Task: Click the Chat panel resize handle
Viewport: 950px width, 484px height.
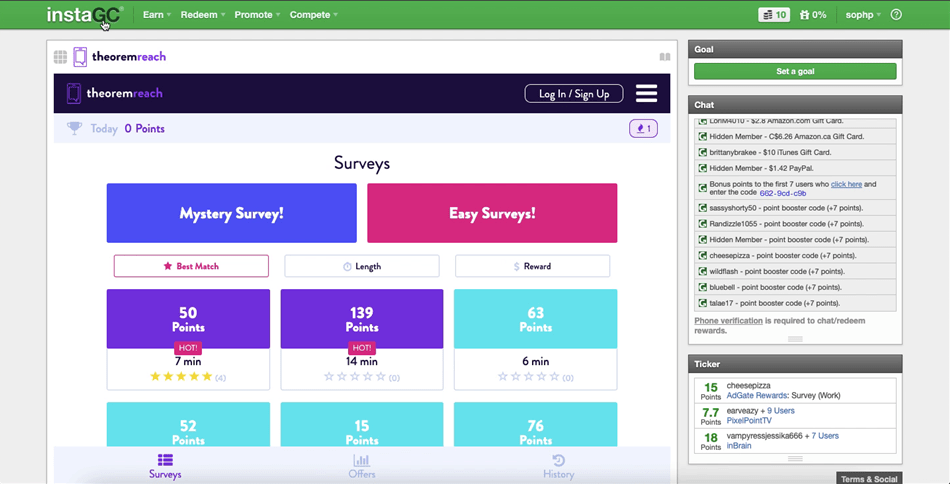Action: (x=795, y=339)
